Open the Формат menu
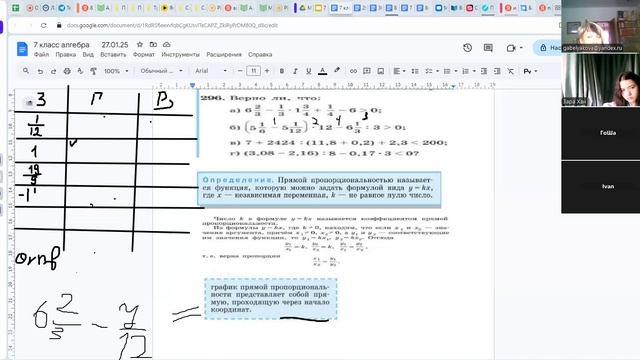 point(144,54)
